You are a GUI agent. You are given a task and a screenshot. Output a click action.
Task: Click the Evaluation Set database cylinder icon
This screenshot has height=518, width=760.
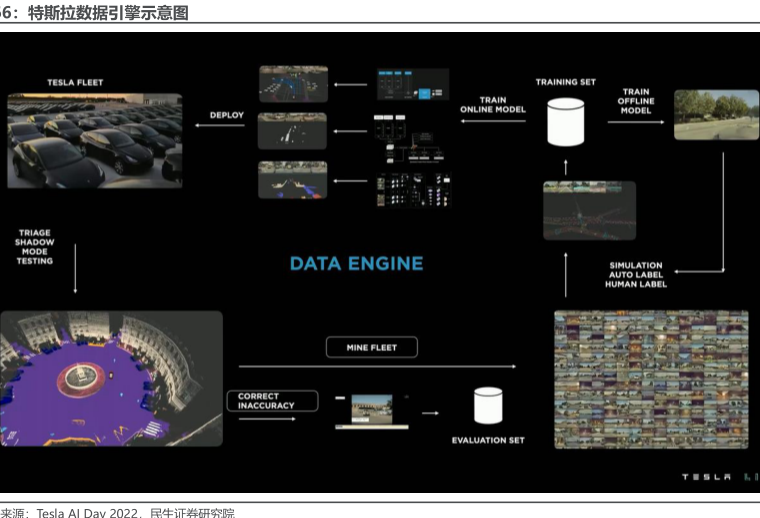click(x=487, y=406)
